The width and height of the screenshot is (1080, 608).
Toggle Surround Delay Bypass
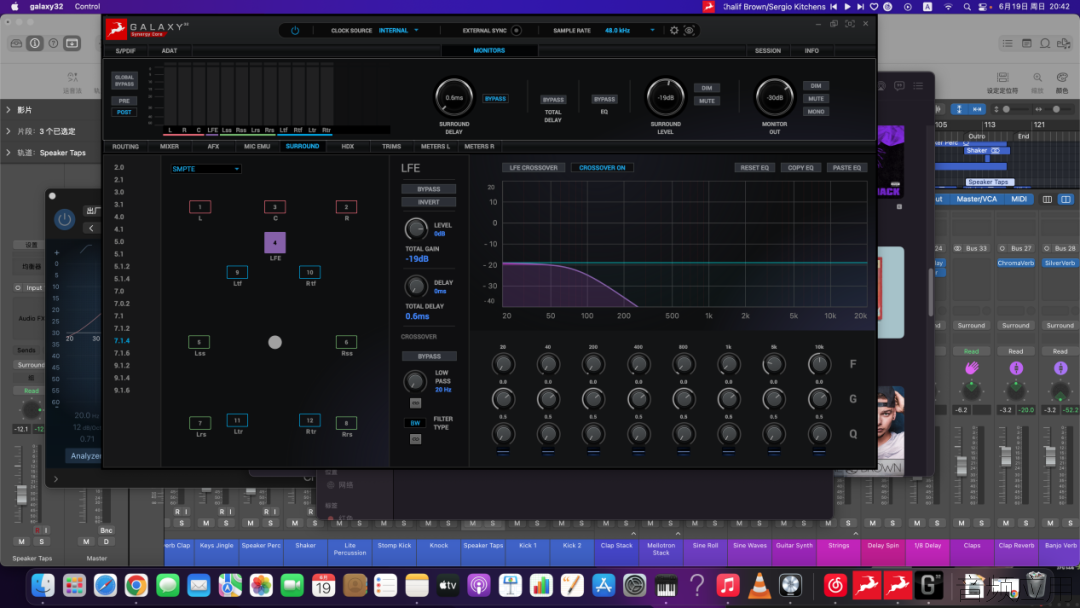[x=495, y=99]
